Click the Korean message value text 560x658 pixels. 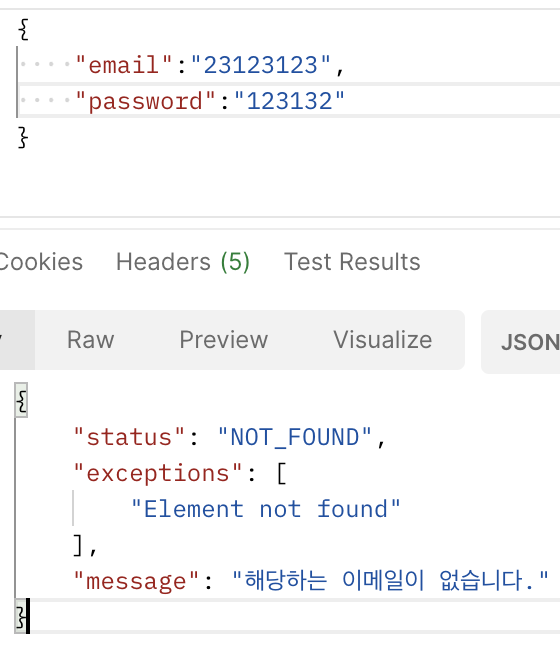click(x=390, y=581)
